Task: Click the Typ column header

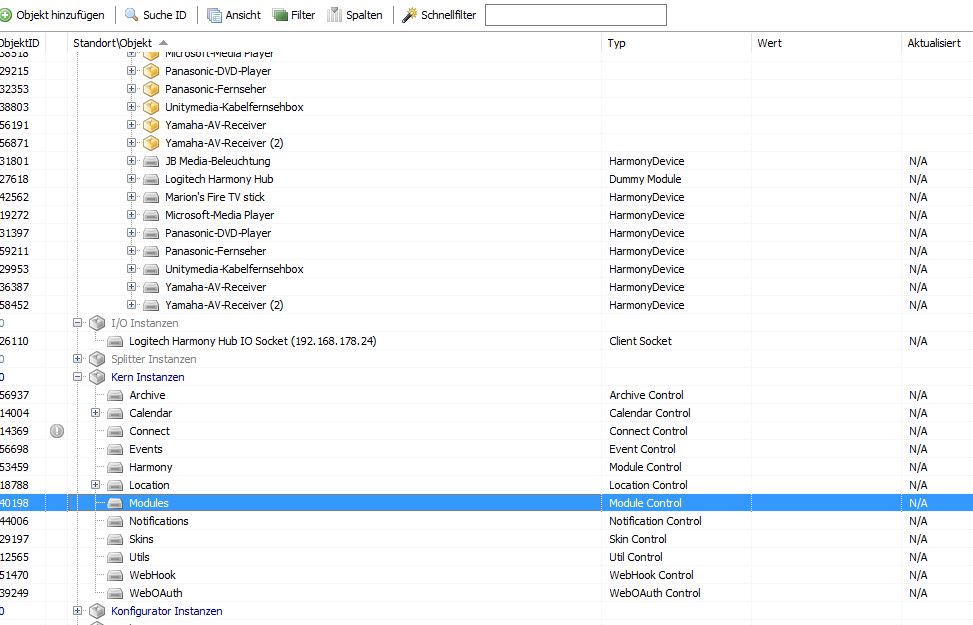Action: point(617,43)
